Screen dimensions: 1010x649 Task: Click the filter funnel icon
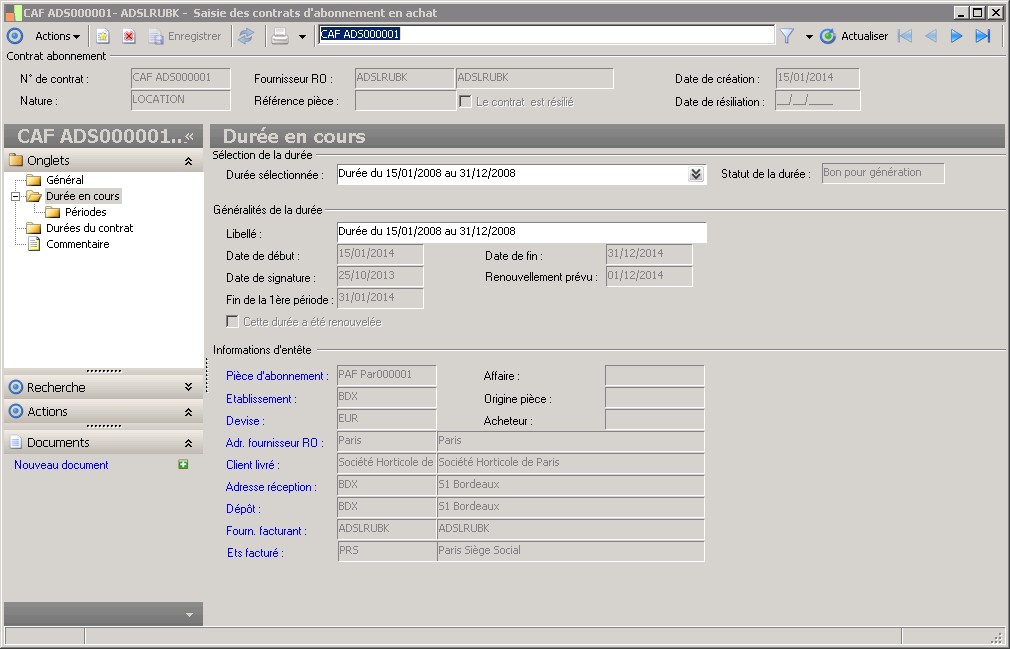[x=787, y=36]
